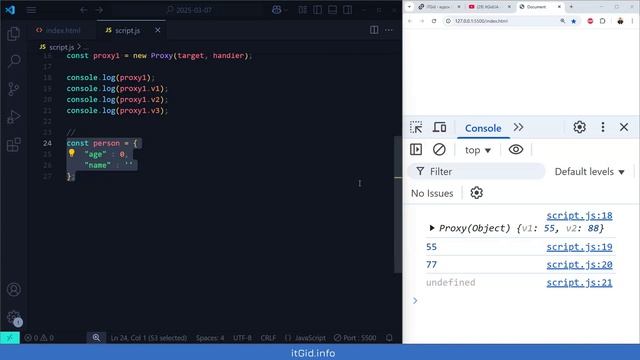Bookmark the page with the star icon
This screenshot has width=640, height=360.
(573, 21)
